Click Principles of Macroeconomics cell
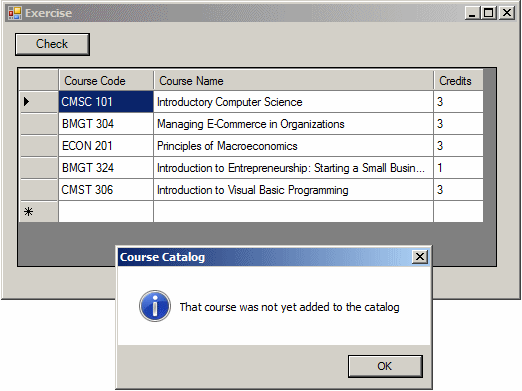This screenshot has width=522, height=391. click(x=293, y=146)
